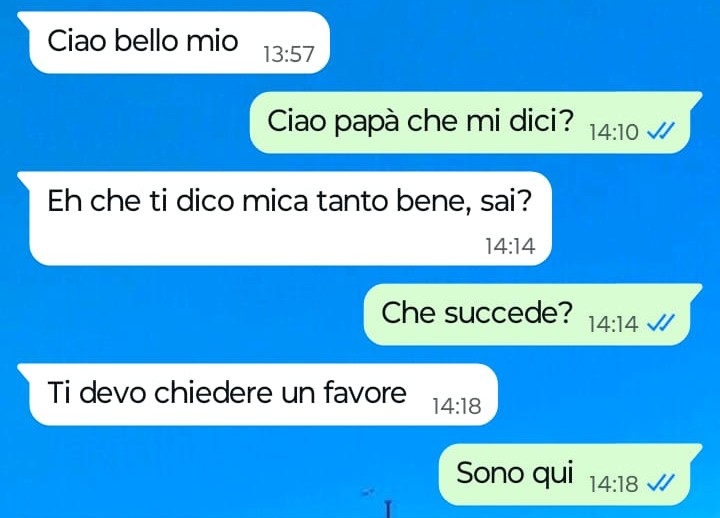Click the 13:57 timestamp

coord(289,54)
